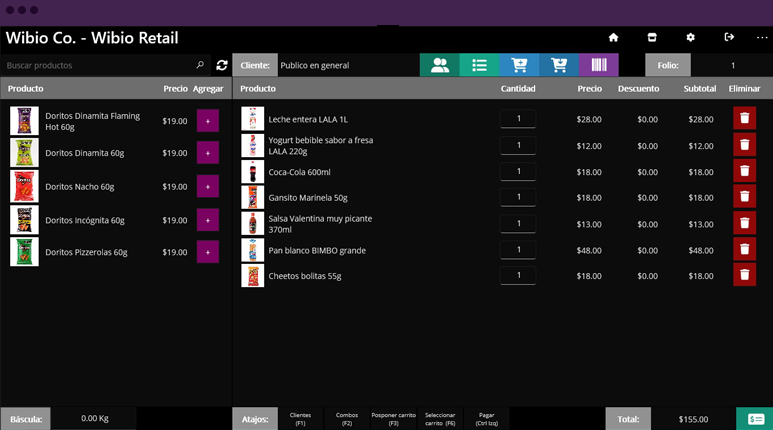Image resolution: width=773 pixels, height=430 pixels.
Task: Open settings gear icon
Action: [690, 37]
